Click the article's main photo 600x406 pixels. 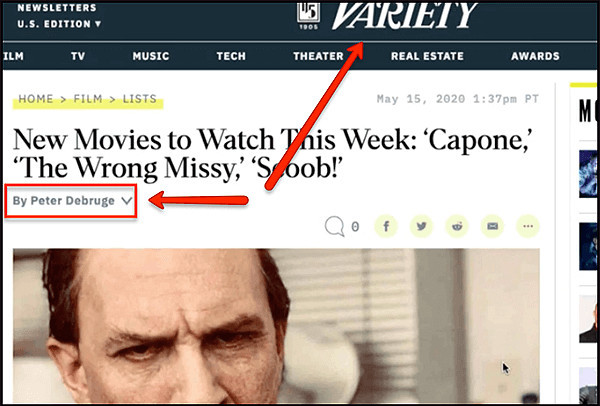click(x=276, y=325)
